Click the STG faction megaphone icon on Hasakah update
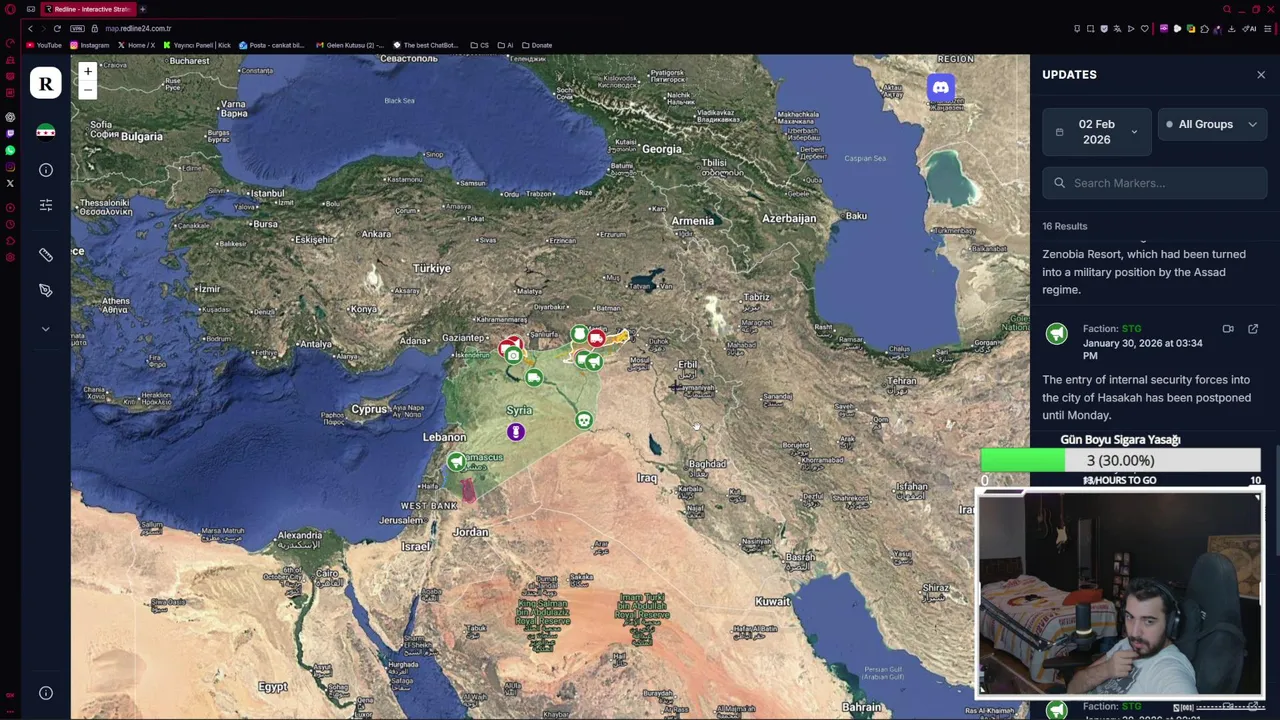The width and height of the screenshot is (1280, 720). (x=1057, y=334)
